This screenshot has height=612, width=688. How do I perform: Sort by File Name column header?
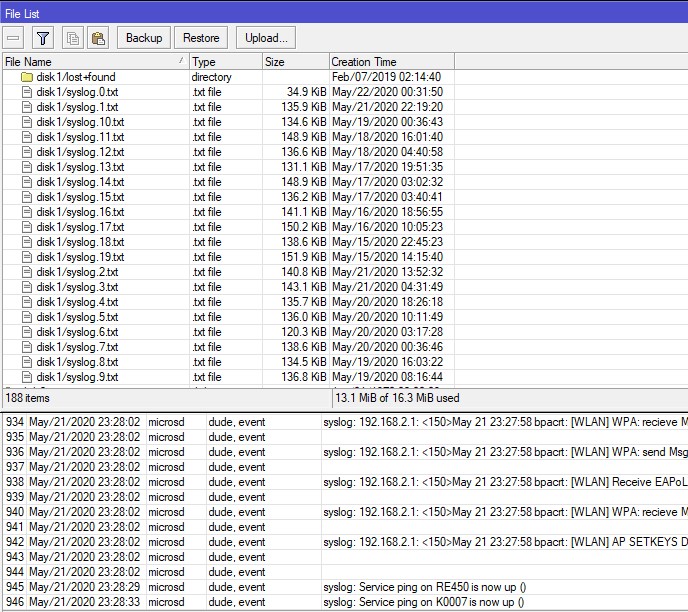96,61
